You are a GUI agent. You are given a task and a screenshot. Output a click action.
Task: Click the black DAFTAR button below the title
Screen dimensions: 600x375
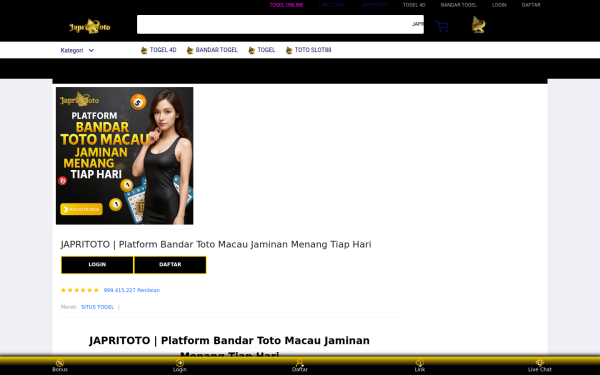(x=170, y=265)
